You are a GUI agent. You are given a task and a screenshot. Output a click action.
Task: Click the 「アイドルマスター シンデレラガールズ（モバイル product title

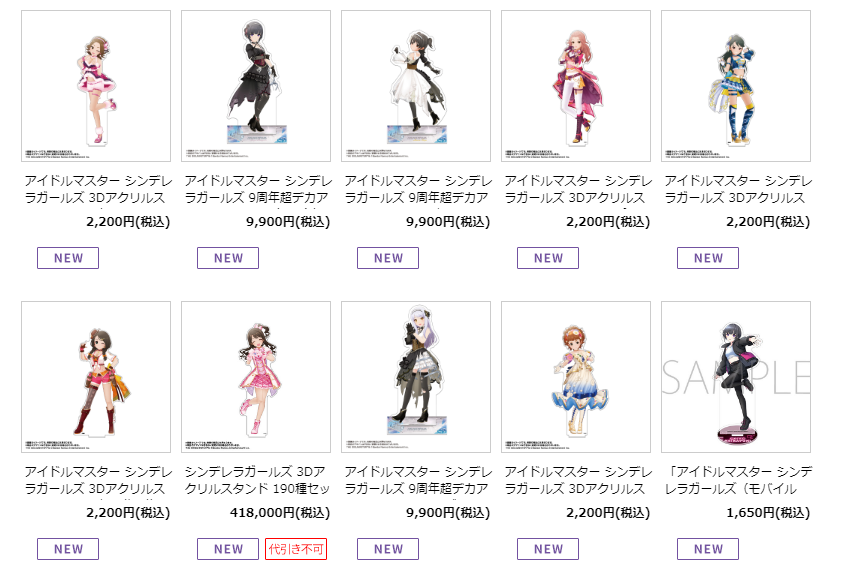pyautogui.click(x=738, y=480)
